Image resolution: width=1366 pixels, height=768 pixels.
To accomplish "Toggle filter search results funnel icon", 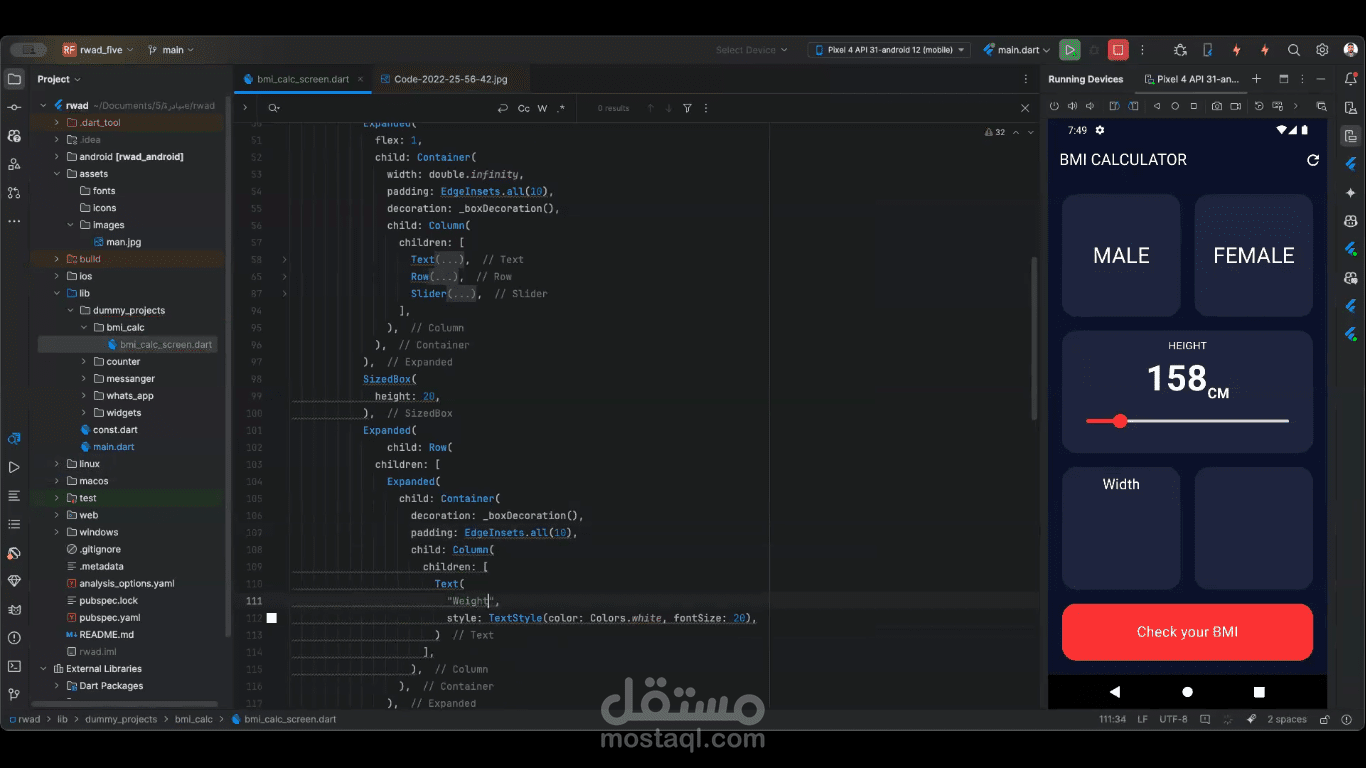I will click(687, 108).
